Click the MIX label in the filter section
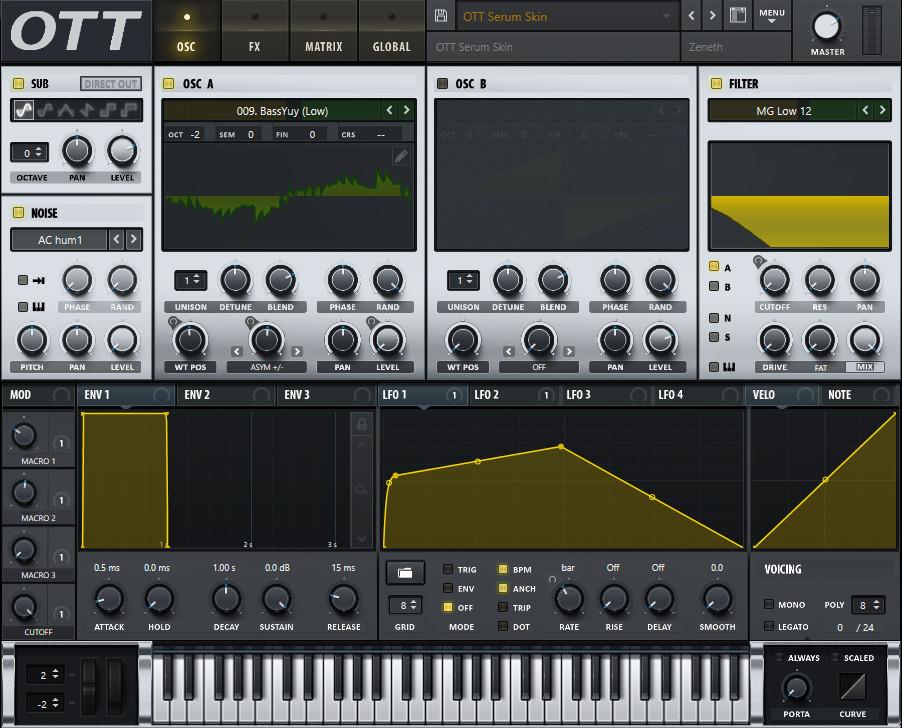 pyautogui.click(x=865, y=367)
